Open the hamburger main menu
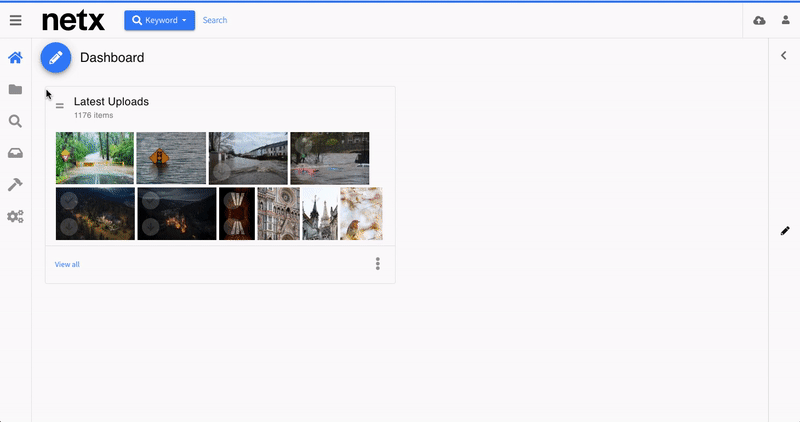Viewport: 800px width, 422px height. pos(15,20)
